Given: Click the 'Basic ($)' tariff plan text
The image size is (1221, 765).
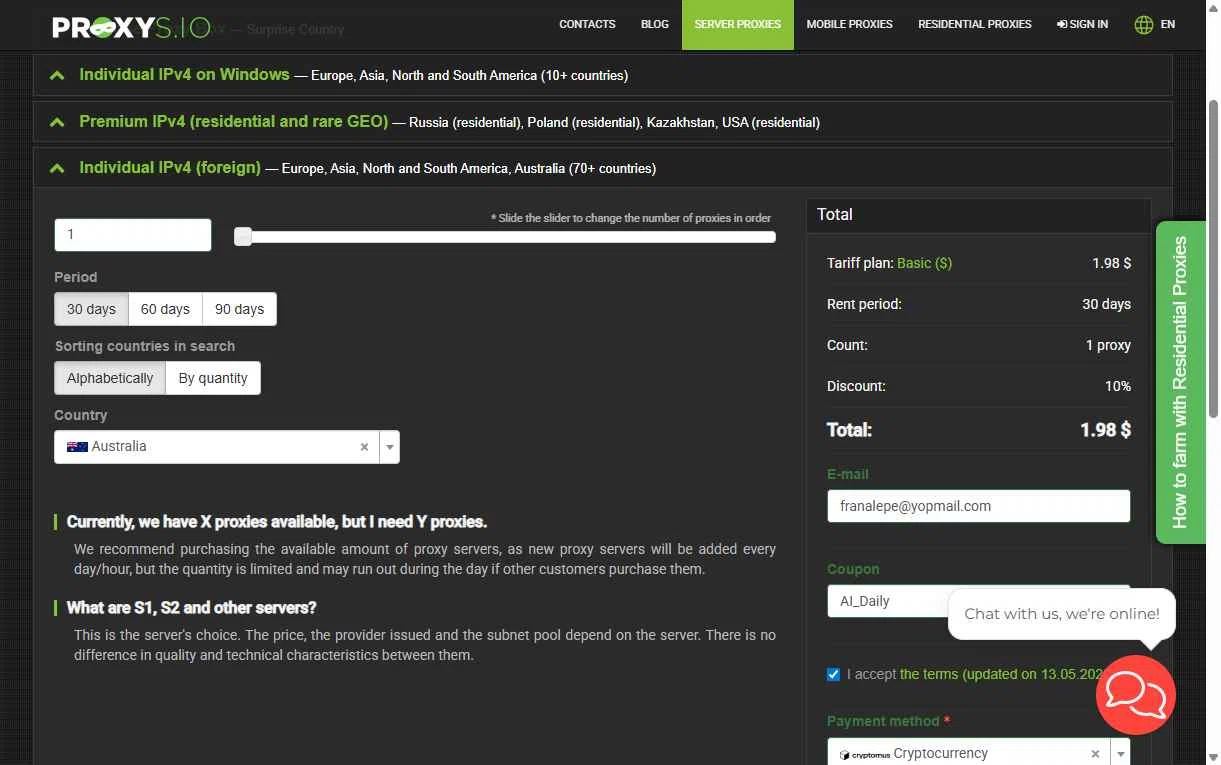Looking at the screenshot, I should pos(924,263).
